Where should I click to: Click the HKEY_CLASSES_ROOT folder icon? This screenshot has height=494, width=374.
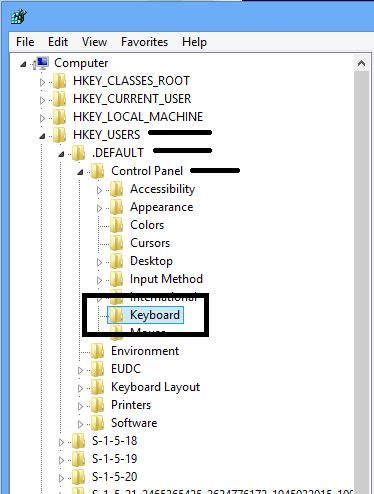click(59, 81)
